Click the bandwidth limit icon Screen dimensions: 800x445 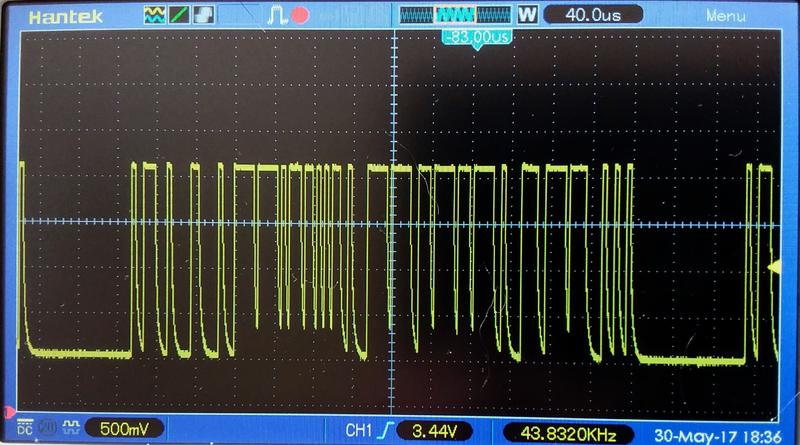pyautogui.click(x=71, y=427)
